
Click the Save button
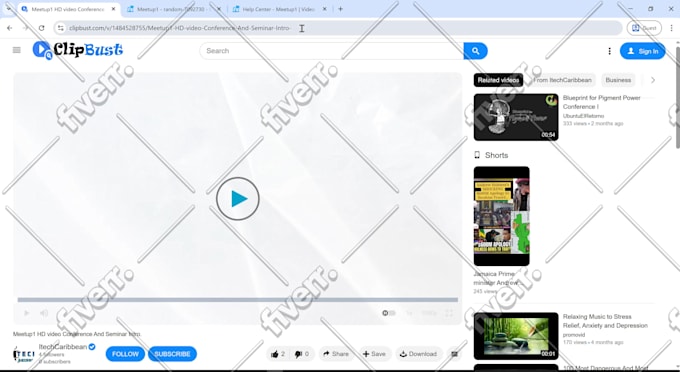click(x=374, y=354)
